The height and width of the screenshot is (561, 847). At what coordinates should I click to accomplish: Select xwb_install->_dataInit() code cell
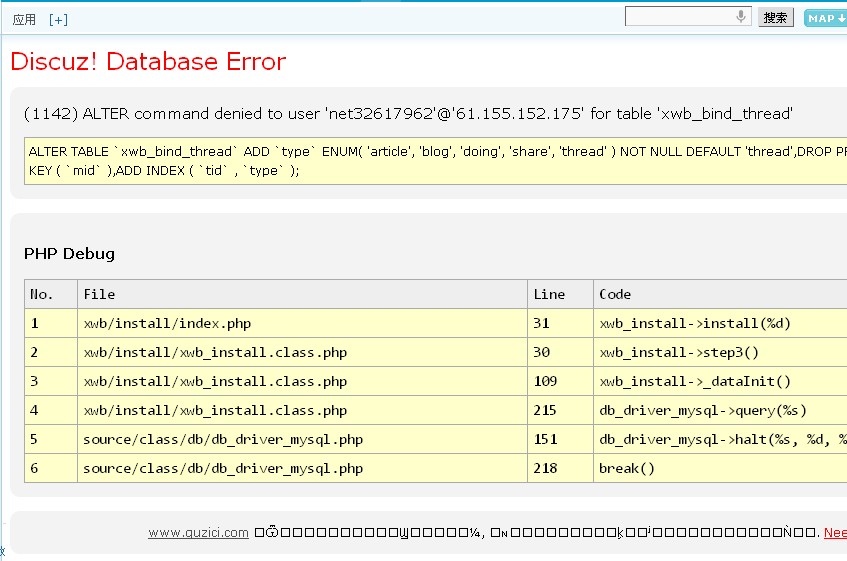coord(721,382)
